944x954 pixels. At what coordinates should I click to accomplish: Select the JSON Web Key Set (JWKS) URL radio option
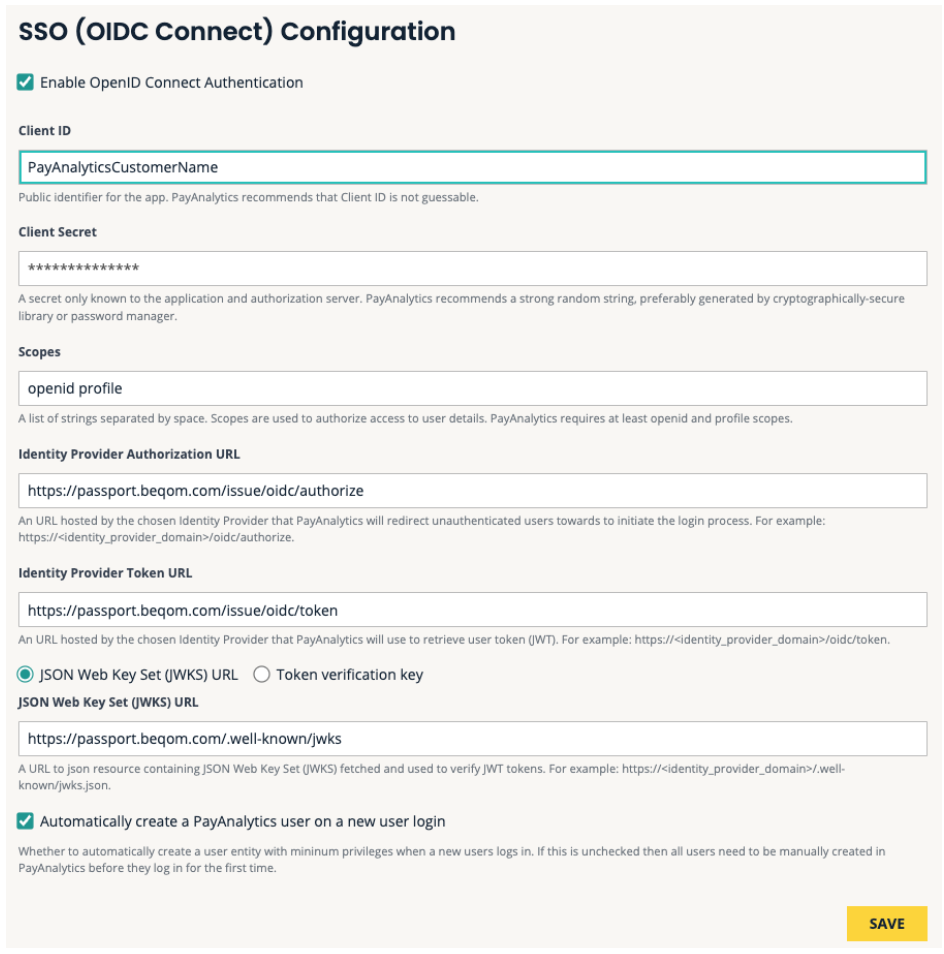point(26,675)
